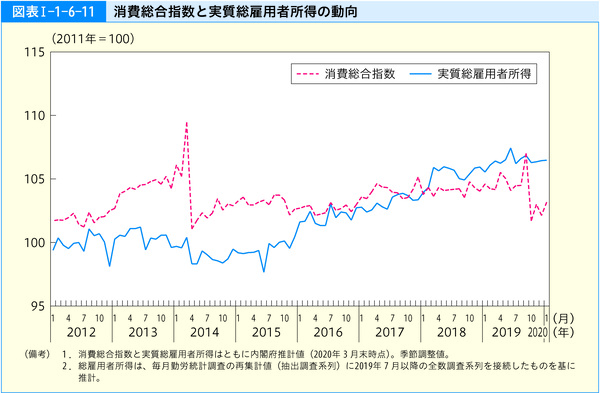Image resolution: width=600 pixels, height=393 pixels.
Task: Click the legend entry 消費総合指数
Action: tap(360, 73)
